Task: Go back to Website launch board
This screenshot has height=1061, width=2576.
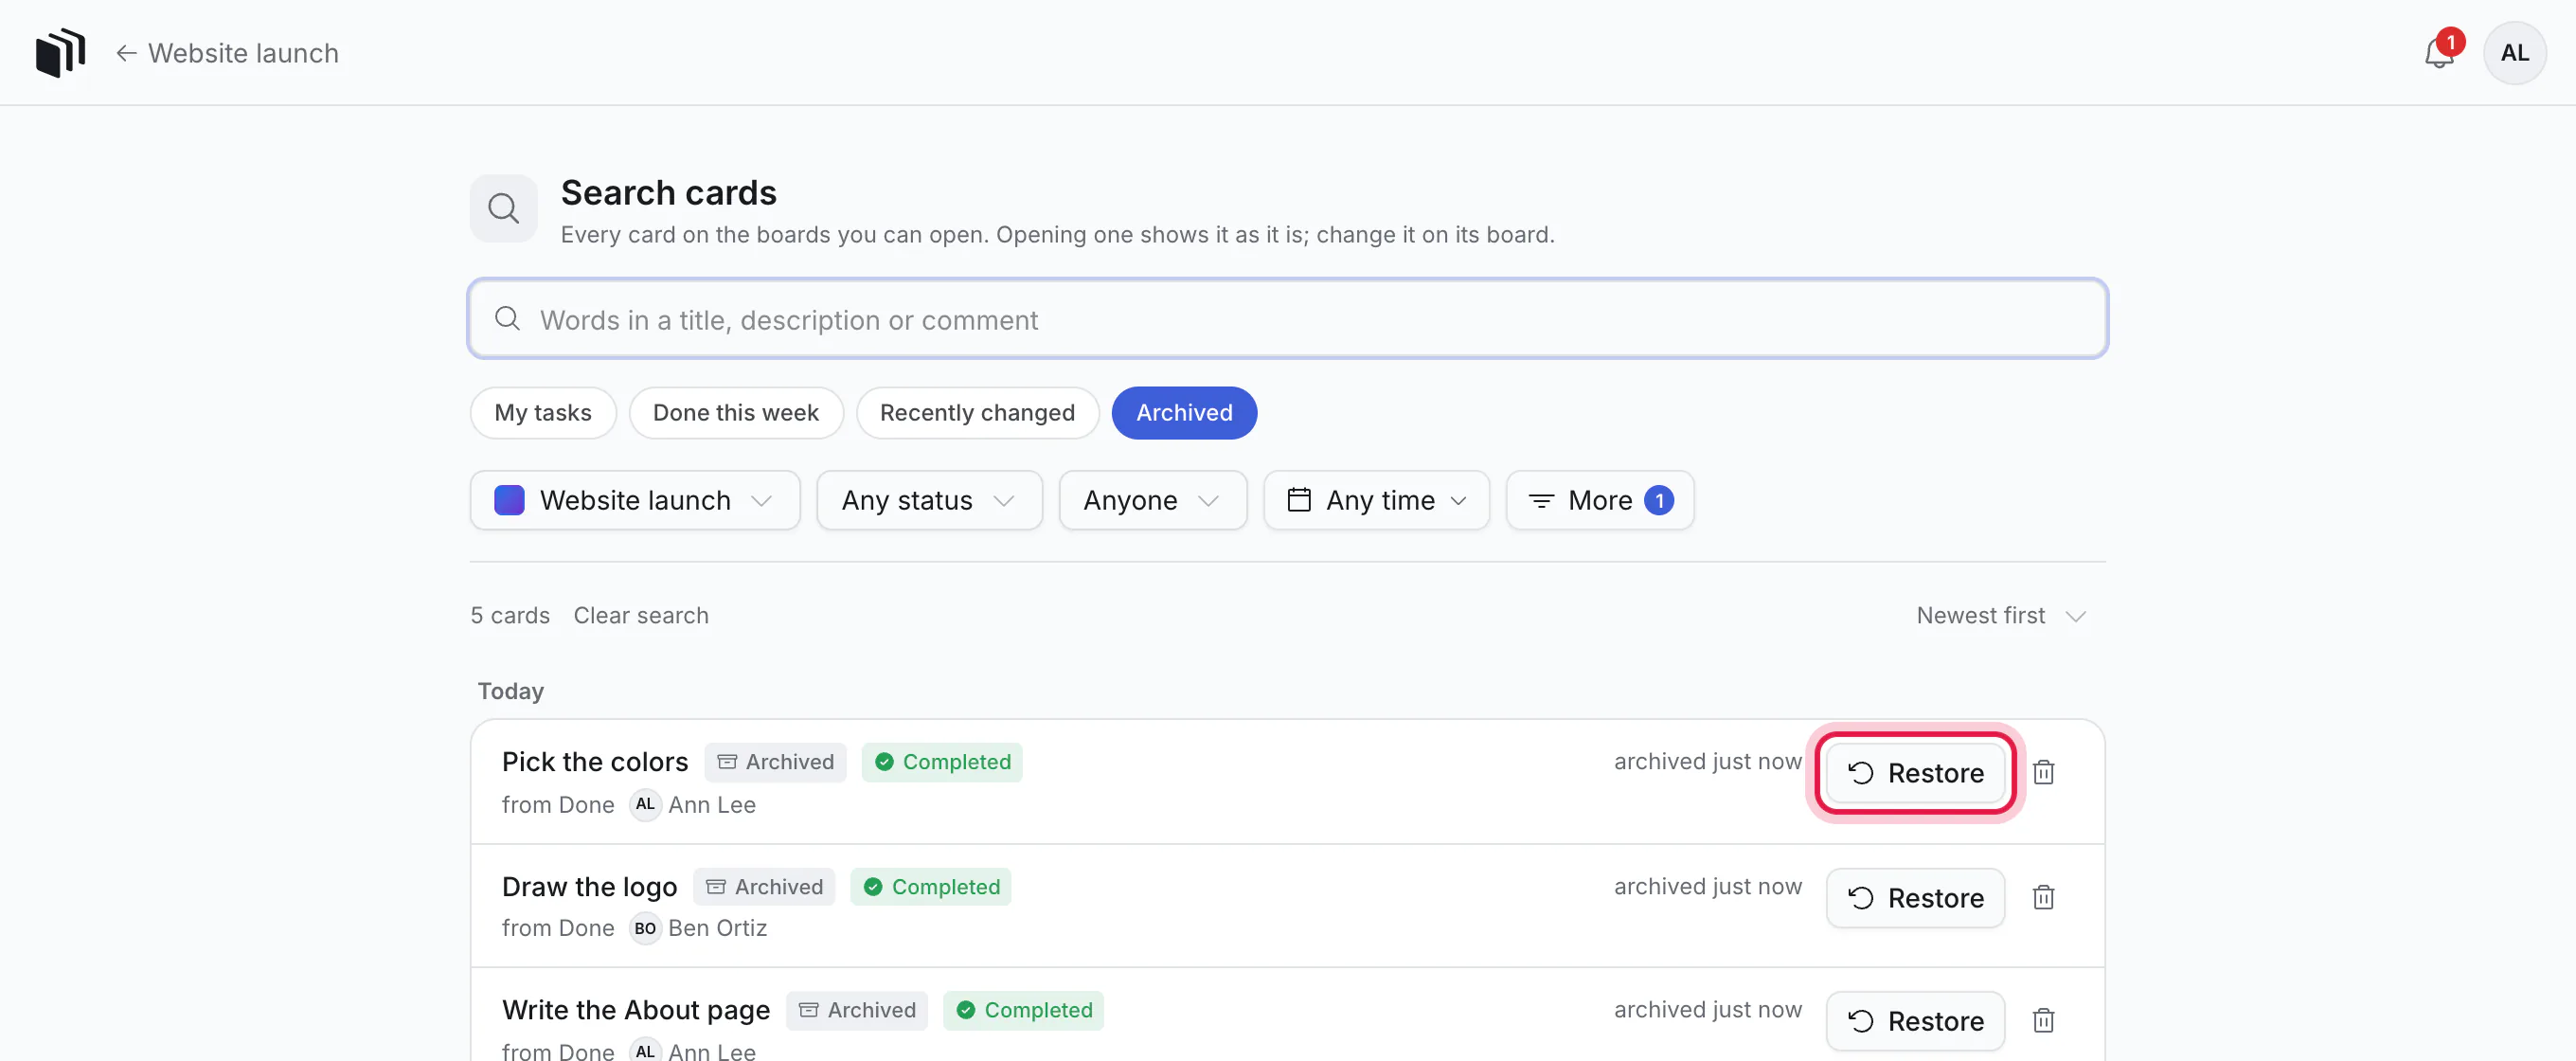Action: pyautogui.click(x=227, y=53)
